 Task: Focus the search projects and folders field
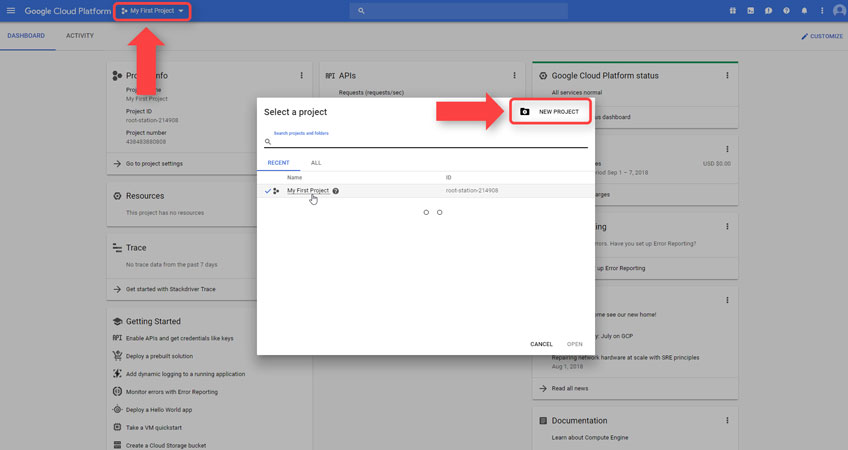pyautogui.click(x=426, y=141)
